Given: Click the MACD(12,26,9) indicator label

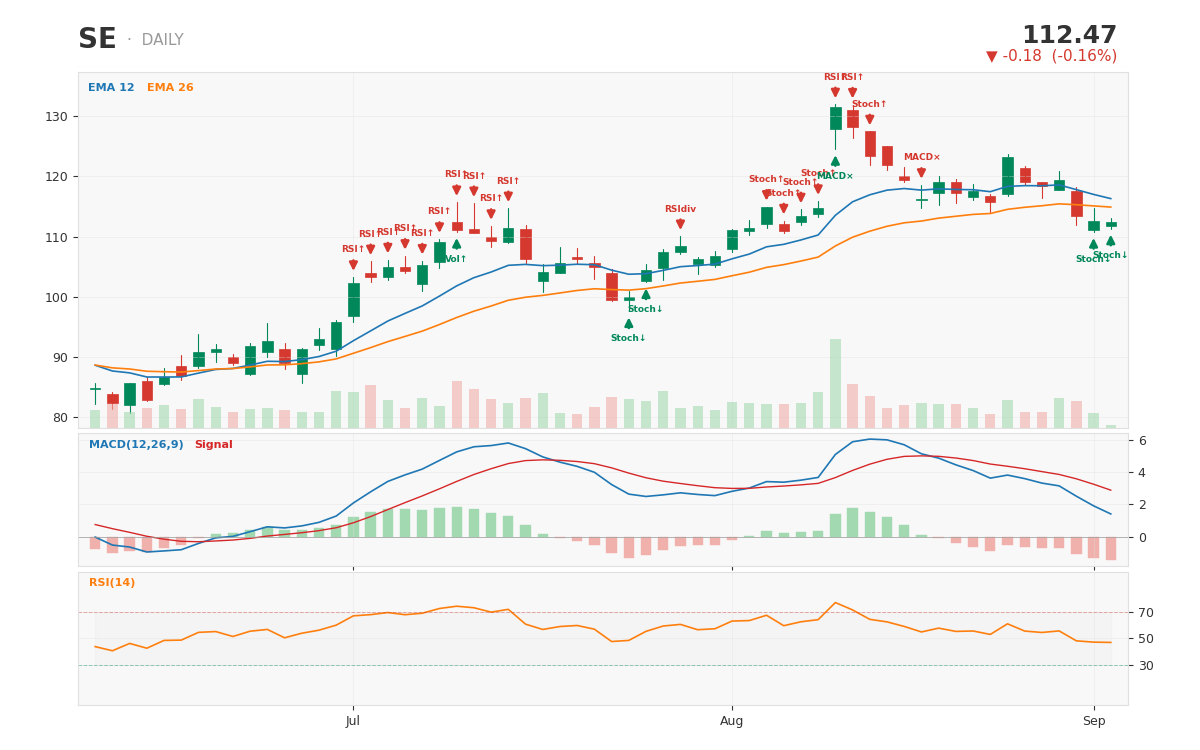Looking at the screenshot, I should (x=136, y=445).
